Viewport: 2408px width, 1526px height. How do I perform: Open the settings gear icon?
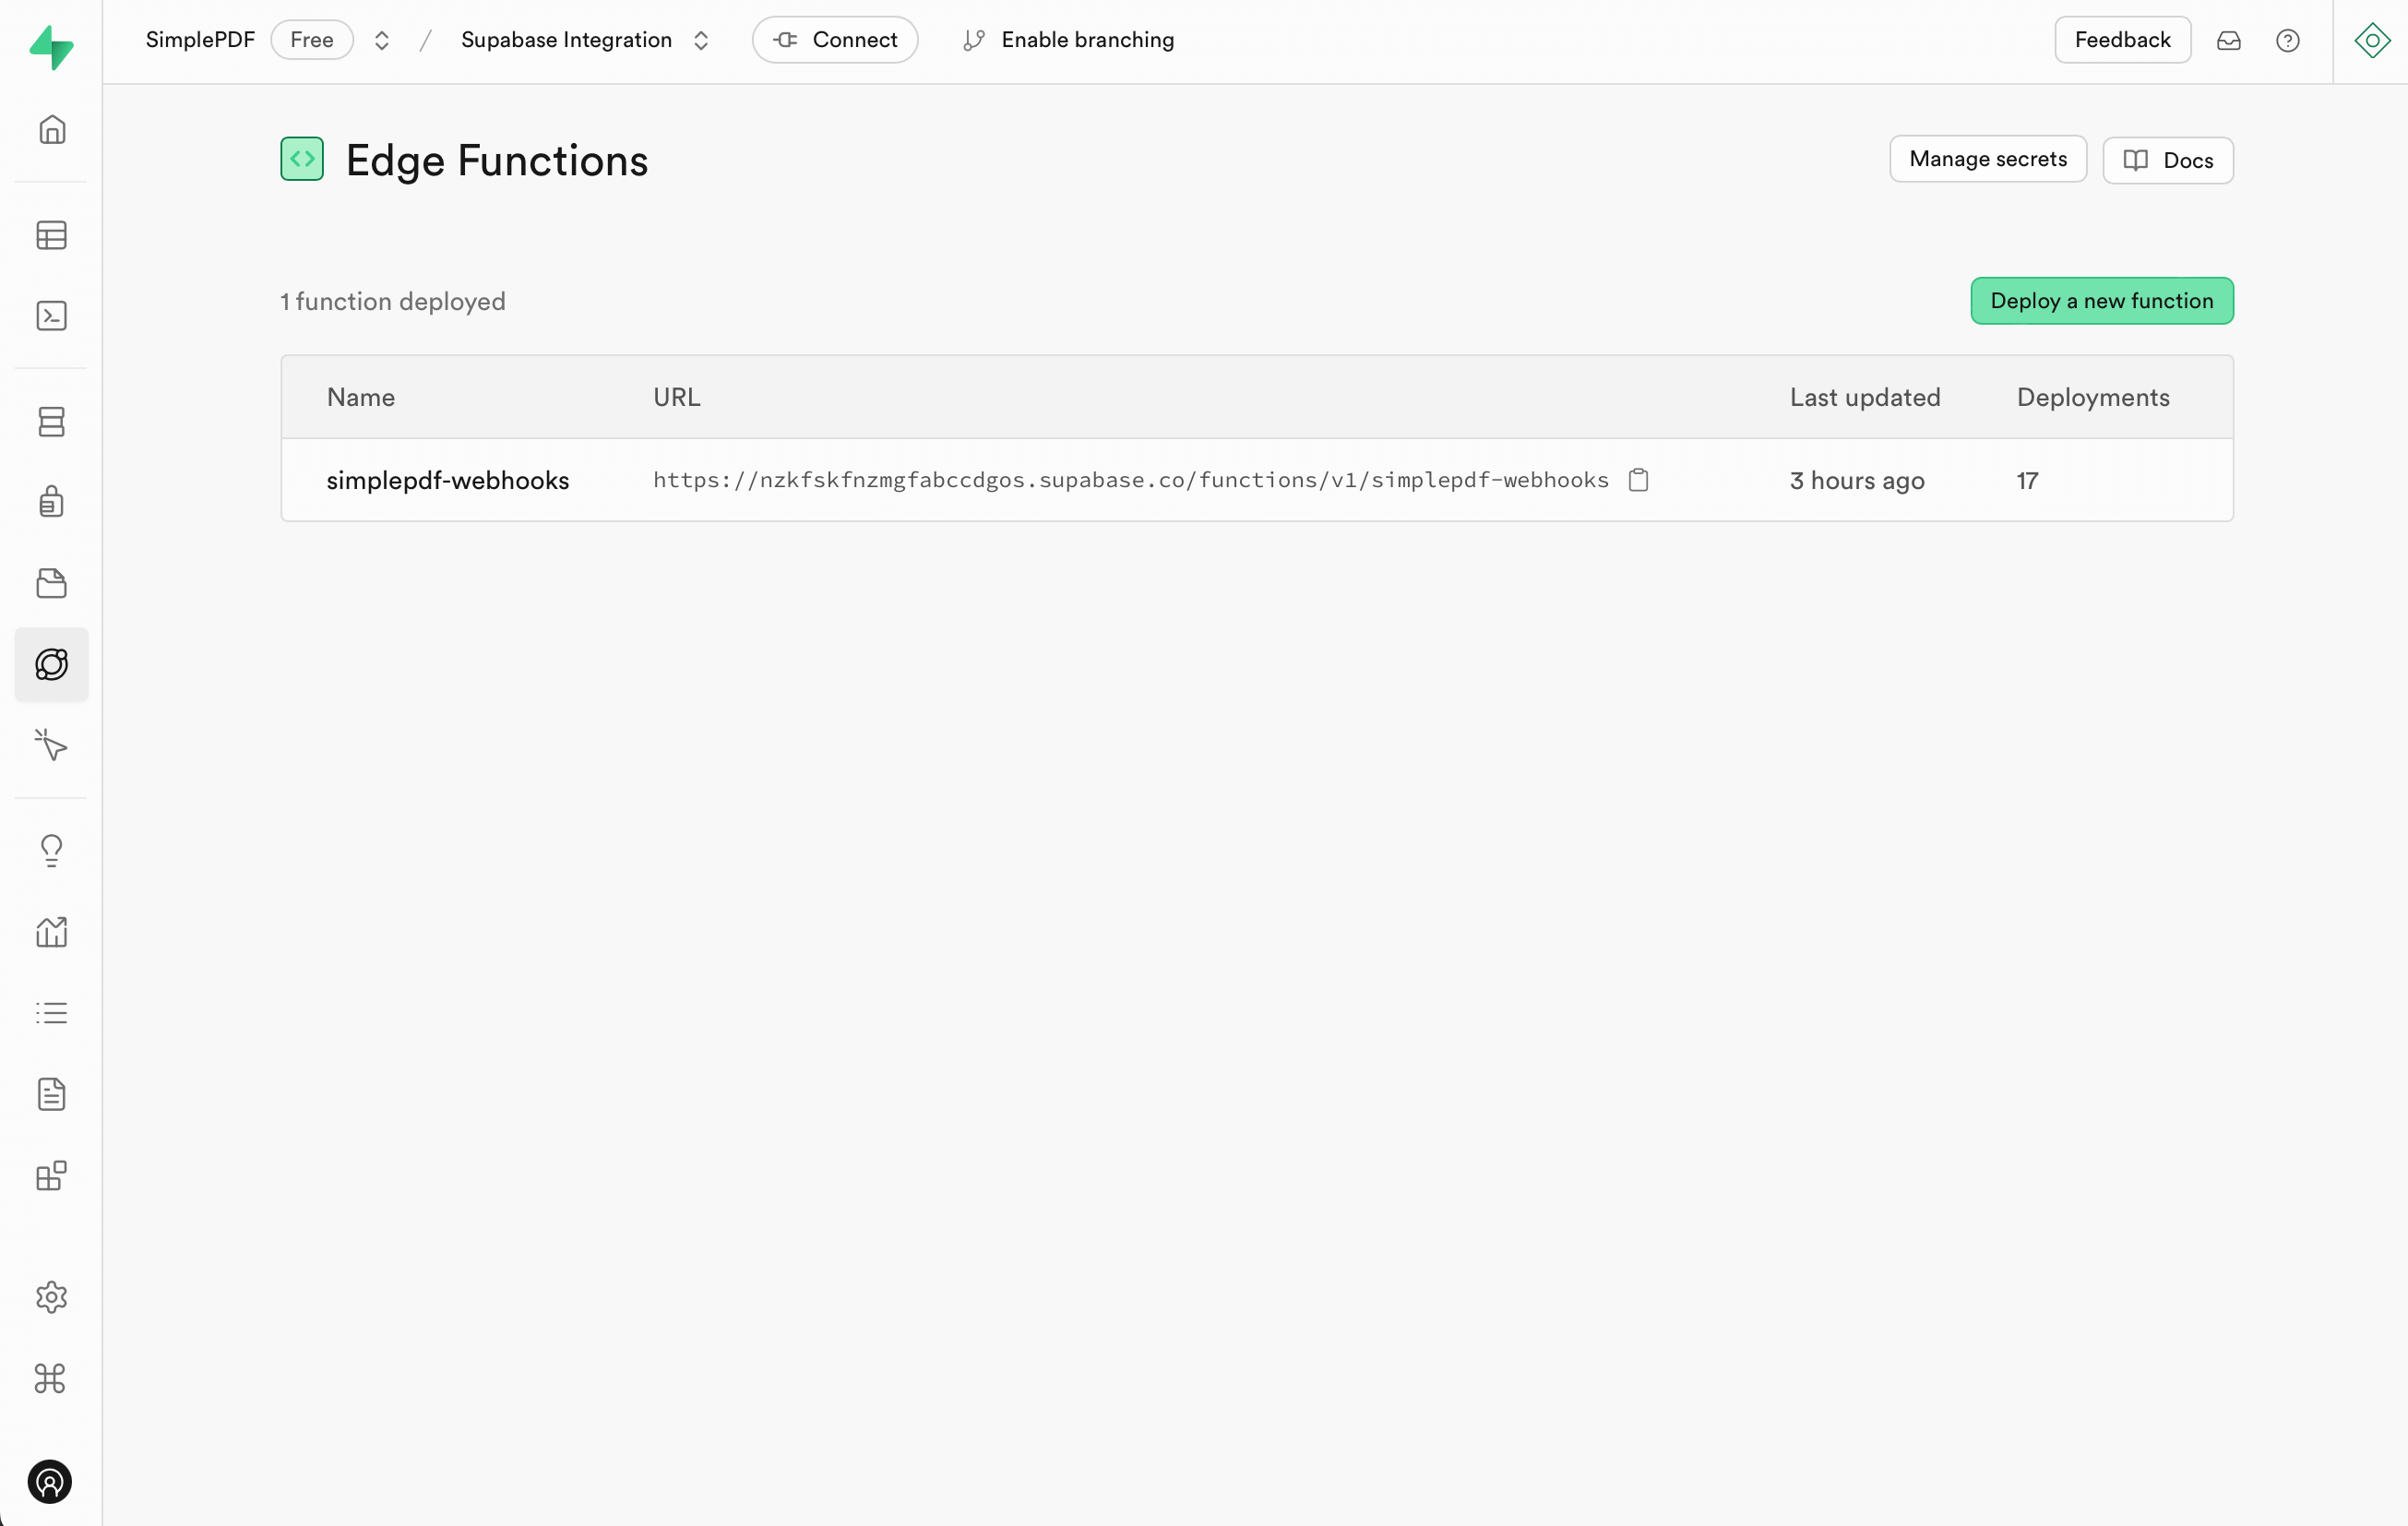point(49,1296)
